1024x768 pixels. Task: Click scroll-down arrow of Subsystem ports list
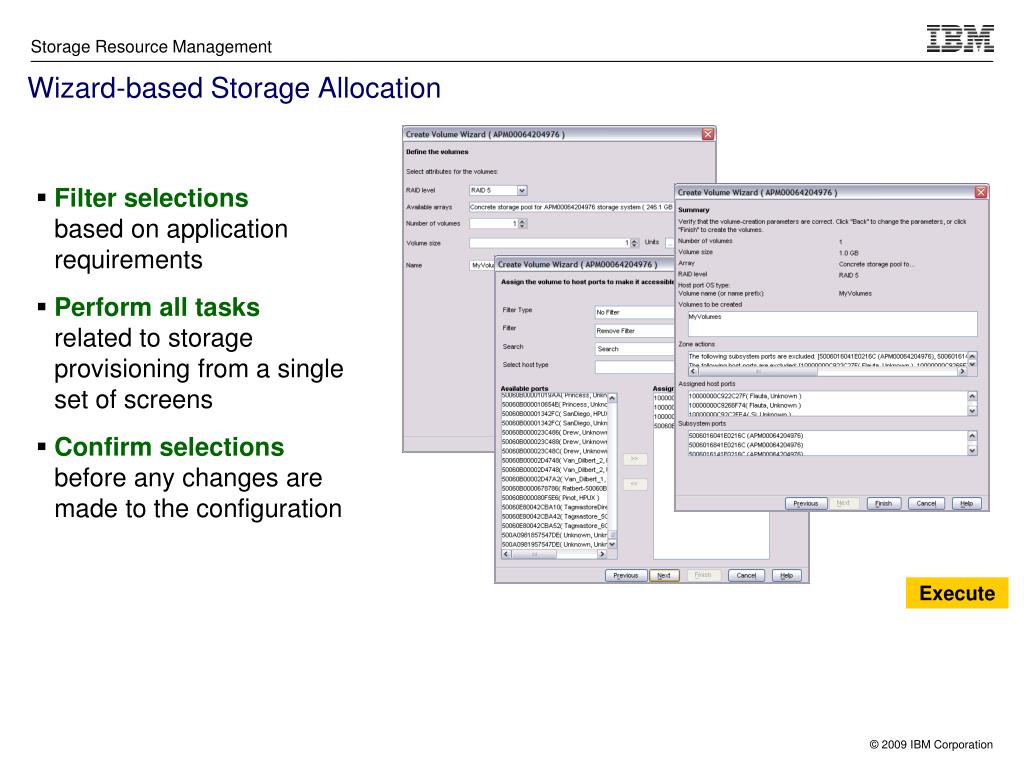pyautogui.click(x=972, y=450)
